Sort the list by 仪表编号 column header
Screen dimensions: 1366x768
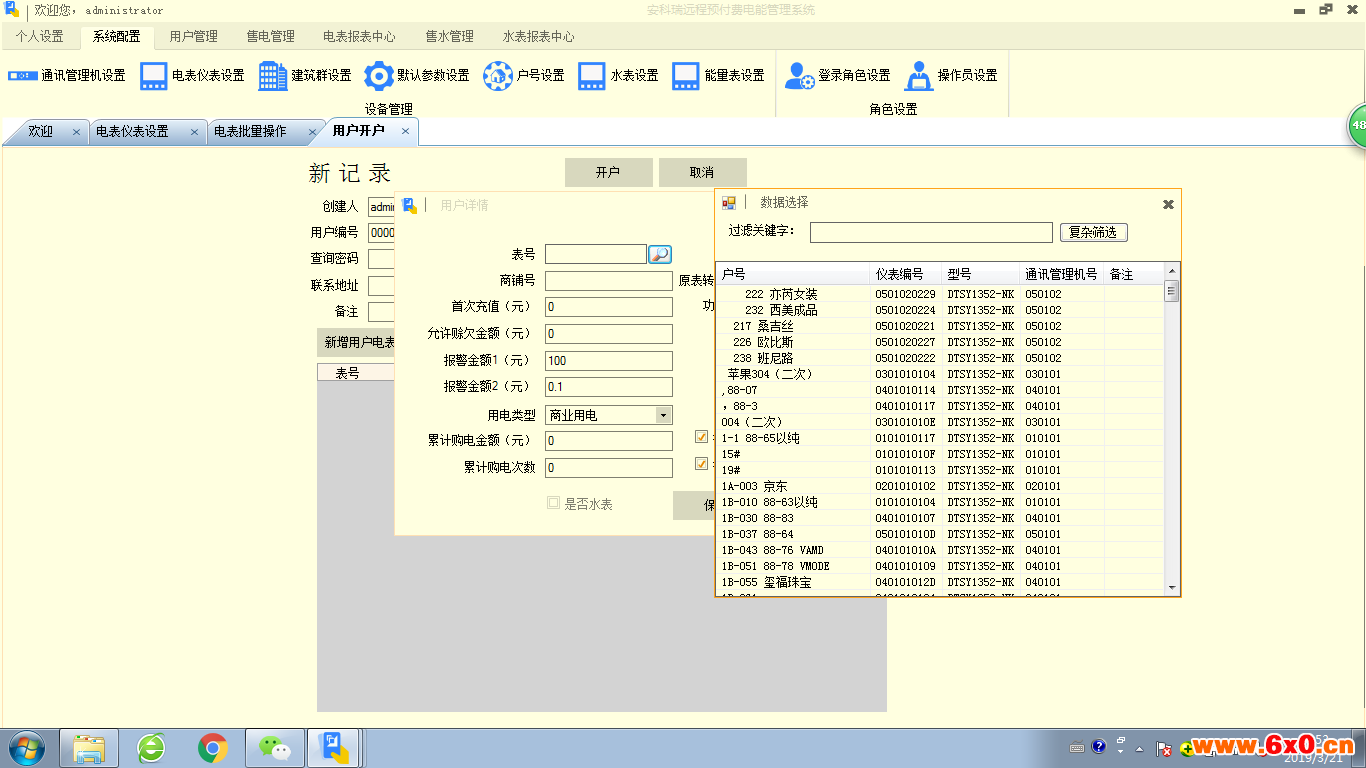[x=907, y=274]
